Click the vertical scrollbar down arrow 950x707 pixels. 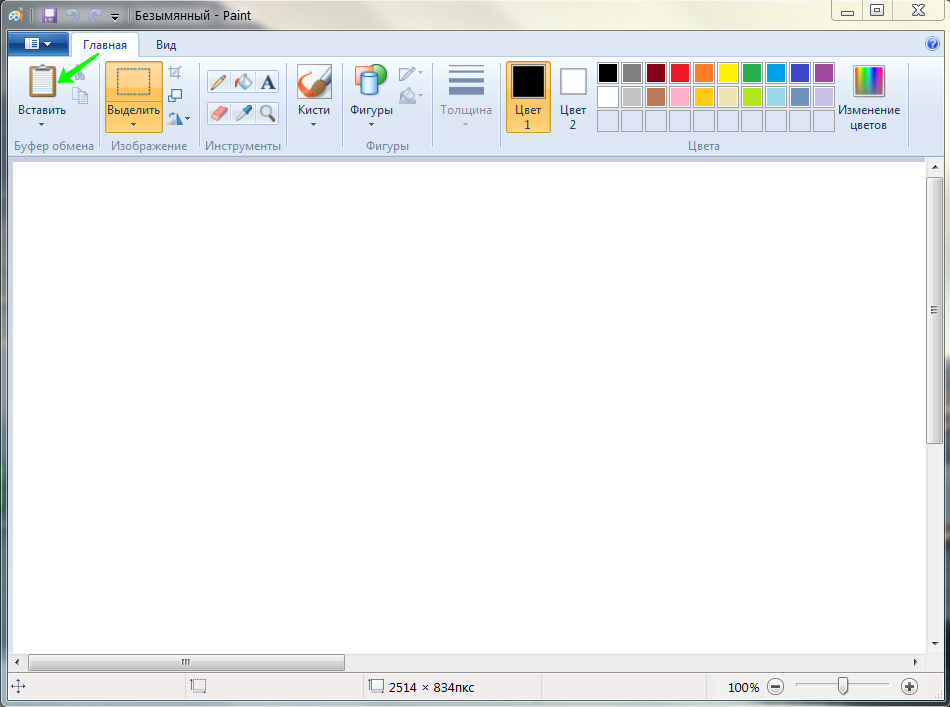(x=934, y=643)
